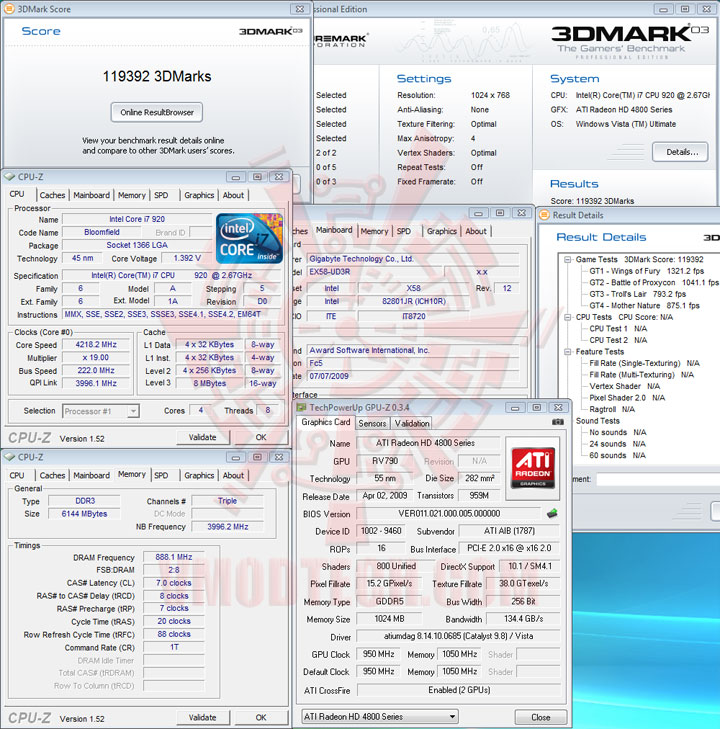Click the ATI CrossFire Enabled (2 GPUs) field
The image size is (720, 729).
(x=459, y=690)
